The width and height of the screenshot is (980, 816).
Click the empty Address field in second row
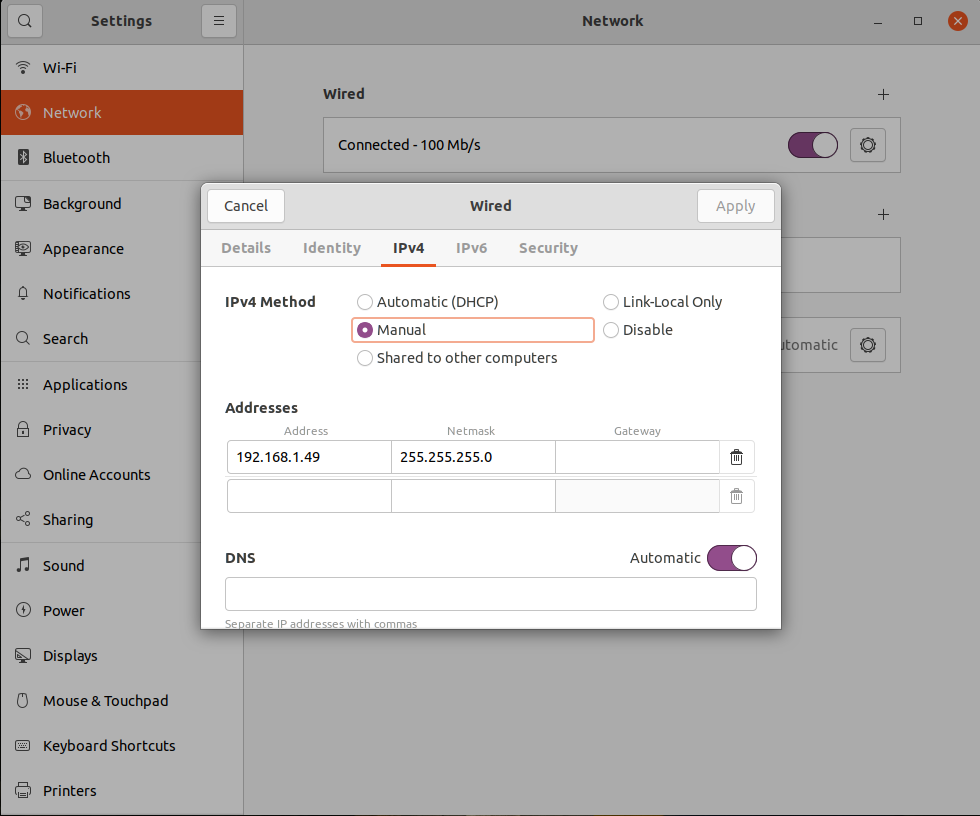point(309,496)
